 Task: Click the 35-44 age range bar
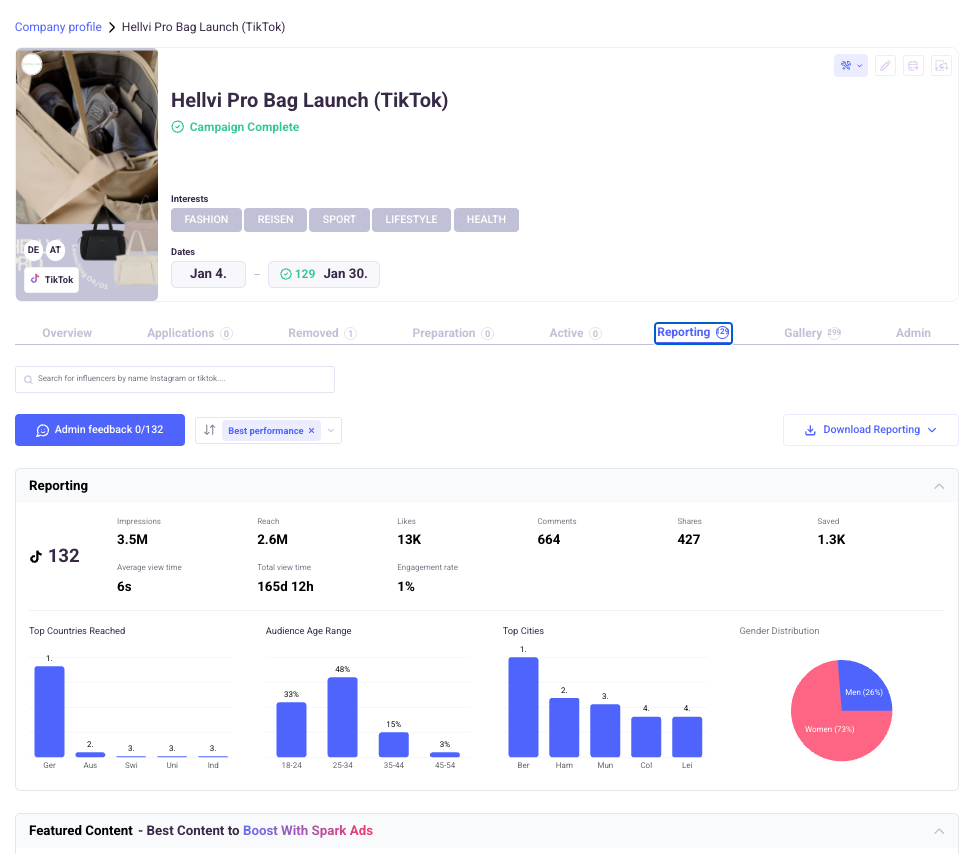[394, 745]
